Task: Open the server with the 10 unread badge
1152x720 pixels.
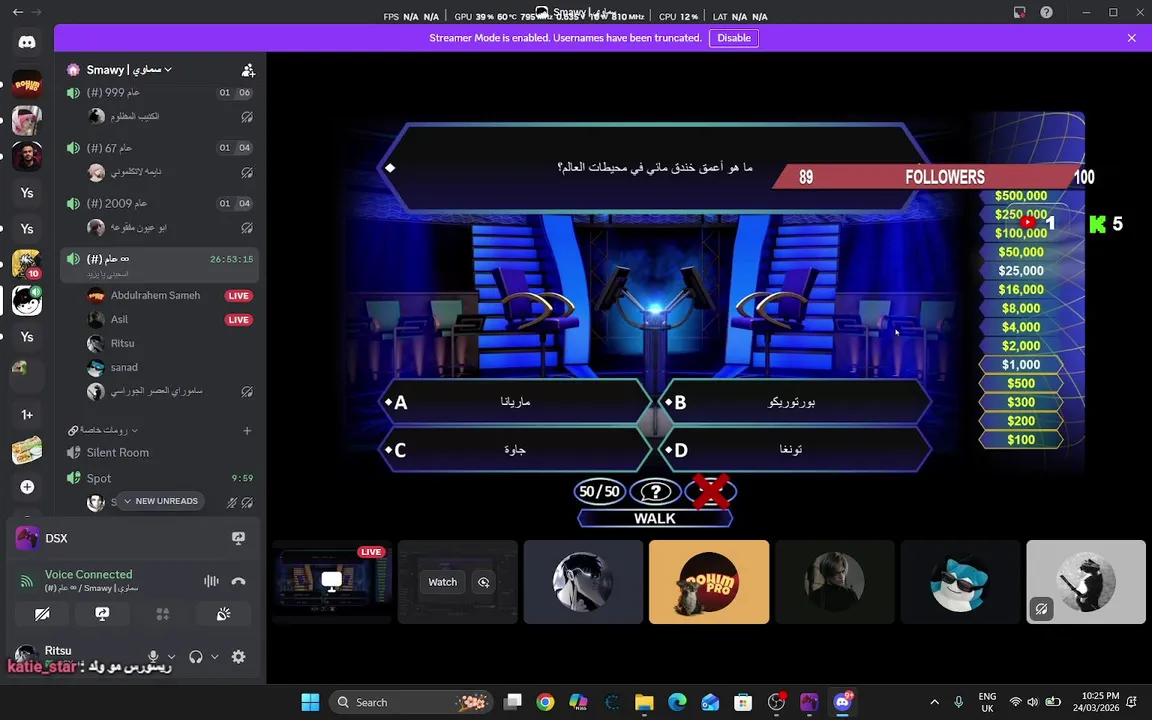Action: point(26,264)
